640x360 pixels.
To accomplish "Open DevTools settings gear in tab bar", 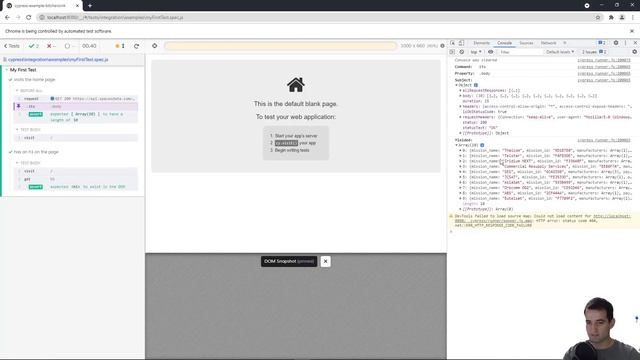I will (616, 43).
